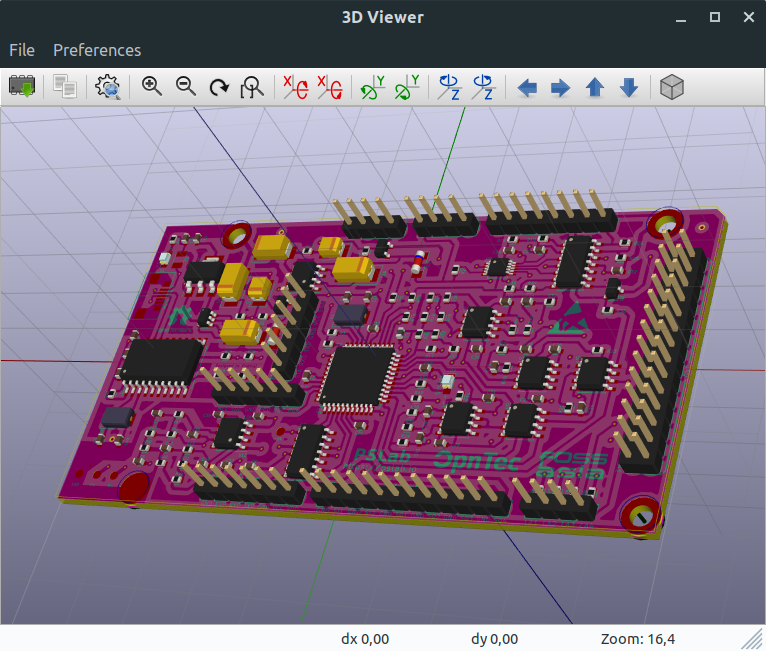
Task: Rotate Z clockwise
Action: click(449, 88)
